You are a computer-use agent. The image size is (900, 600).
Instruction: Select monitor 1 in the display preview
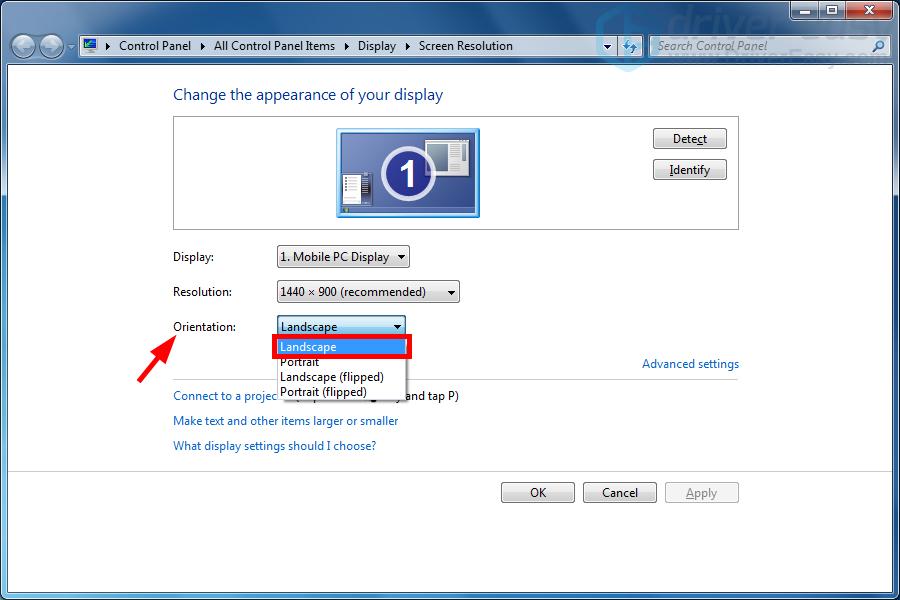[406, 171]
